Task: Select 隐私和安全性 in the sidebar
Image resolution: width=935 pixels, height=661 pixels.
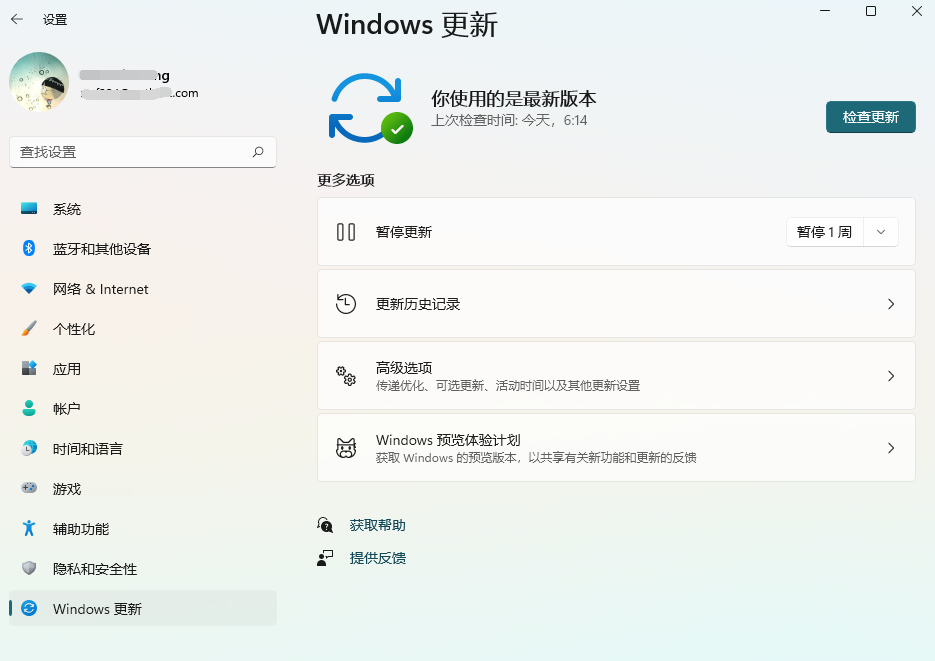Action: pyautogui.click(x=143, y=568)
